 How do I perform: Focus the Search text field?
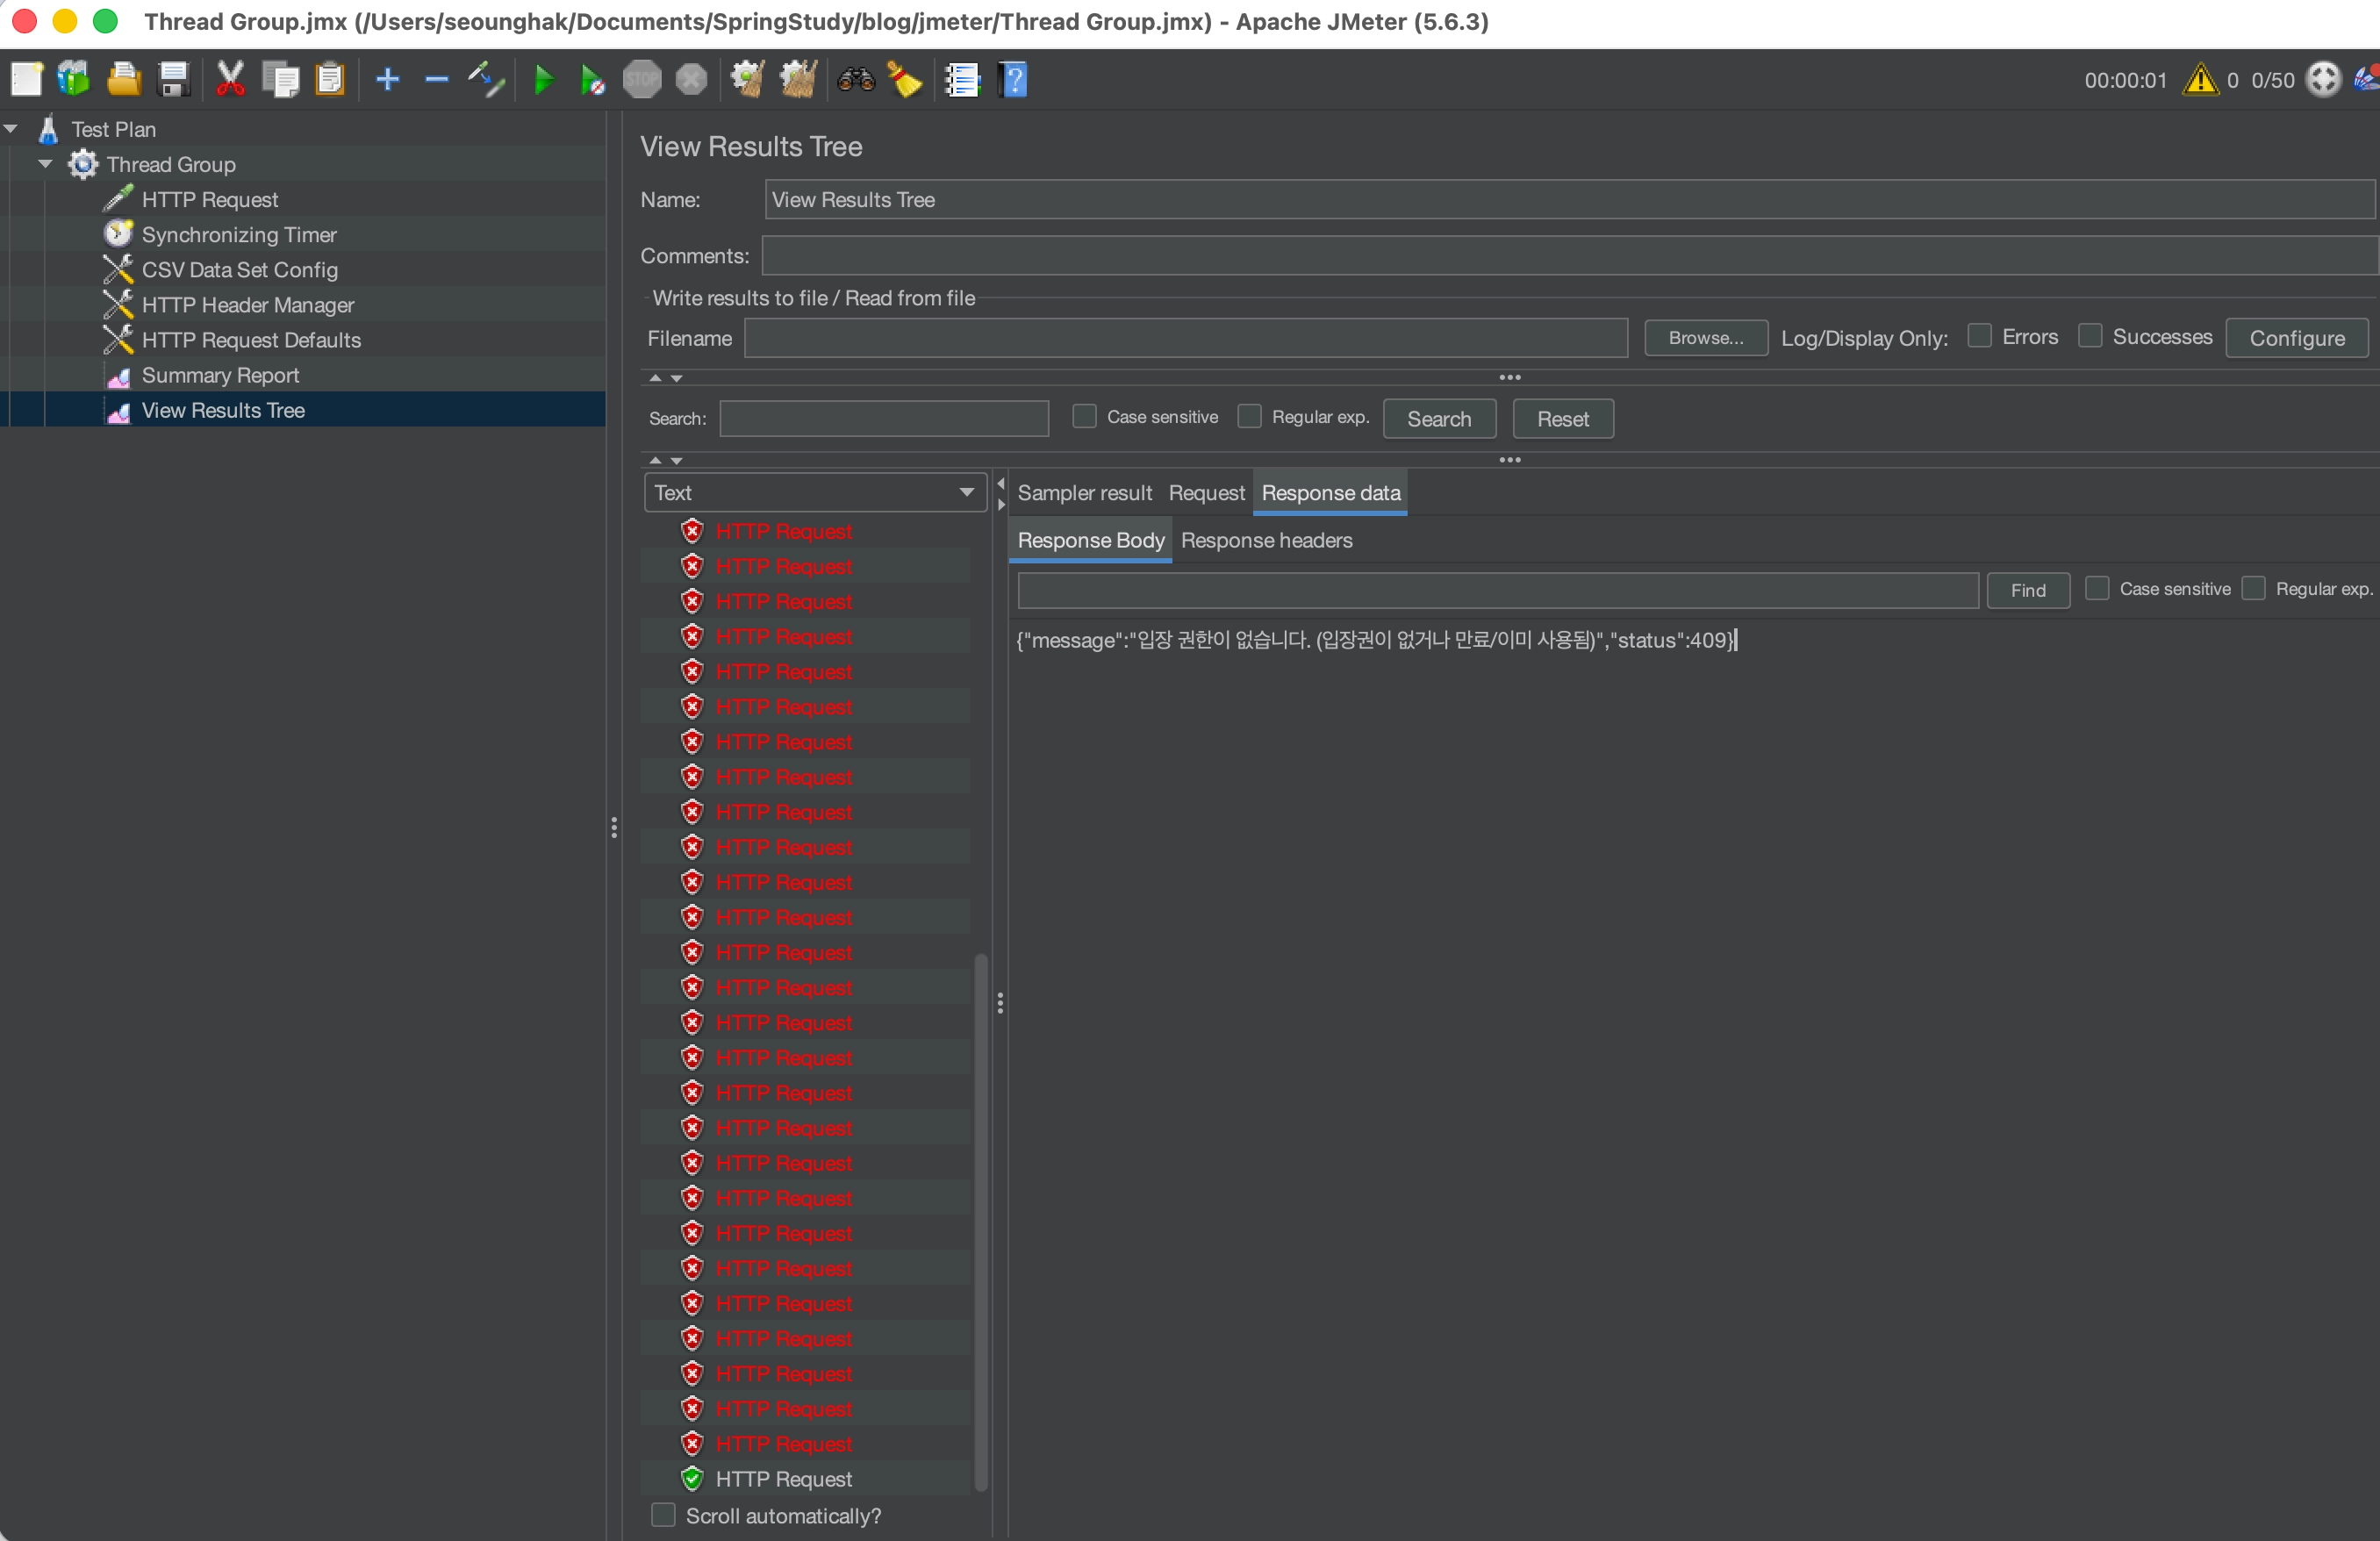(x=884, y=418)
